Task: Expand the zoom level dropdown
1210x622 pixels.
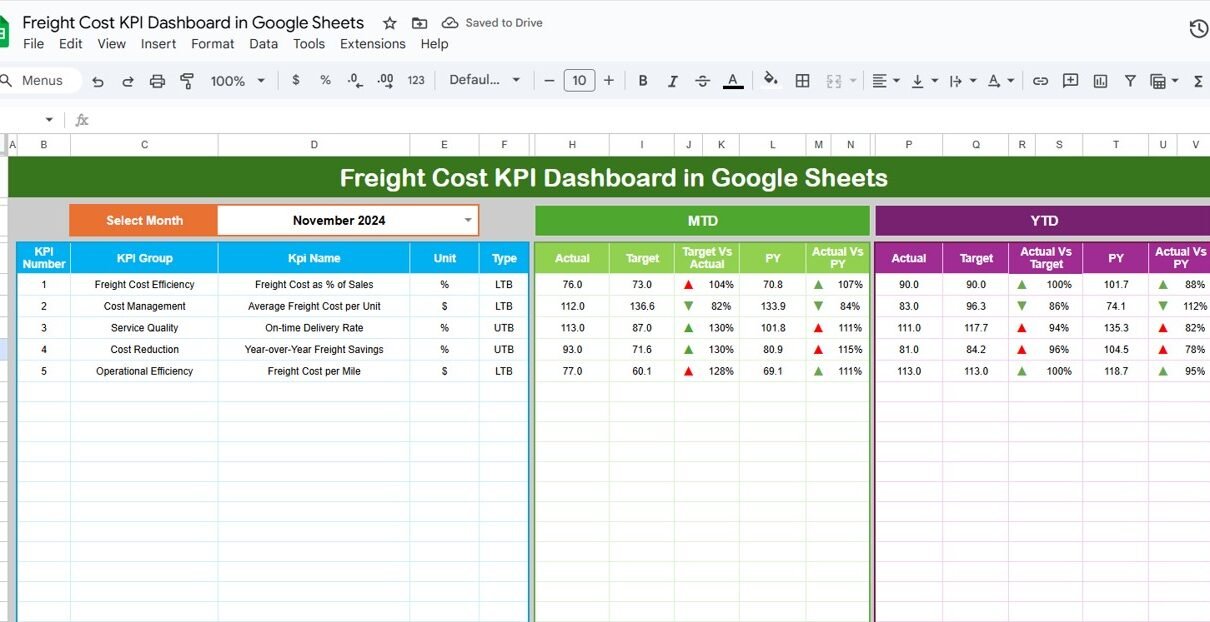Action: click(x=238, y=81)
